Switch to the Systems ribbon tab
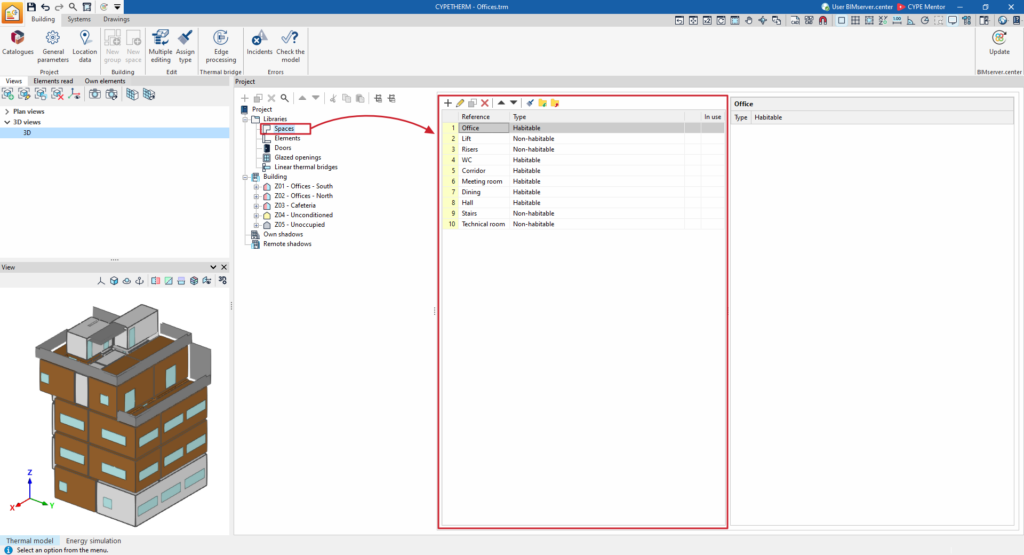This screenshot has height=555, width=1024. tap(79, 19)
